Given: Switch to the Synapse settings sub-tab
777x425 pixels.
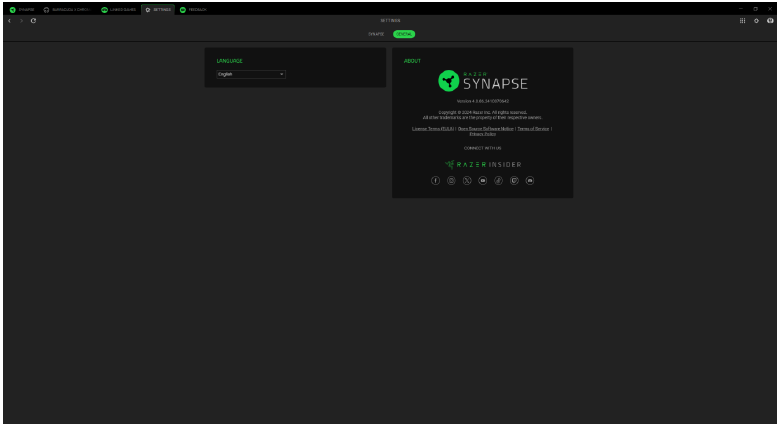Looking at the screenshot, I should pyautogui.click(x=376, y=34).
